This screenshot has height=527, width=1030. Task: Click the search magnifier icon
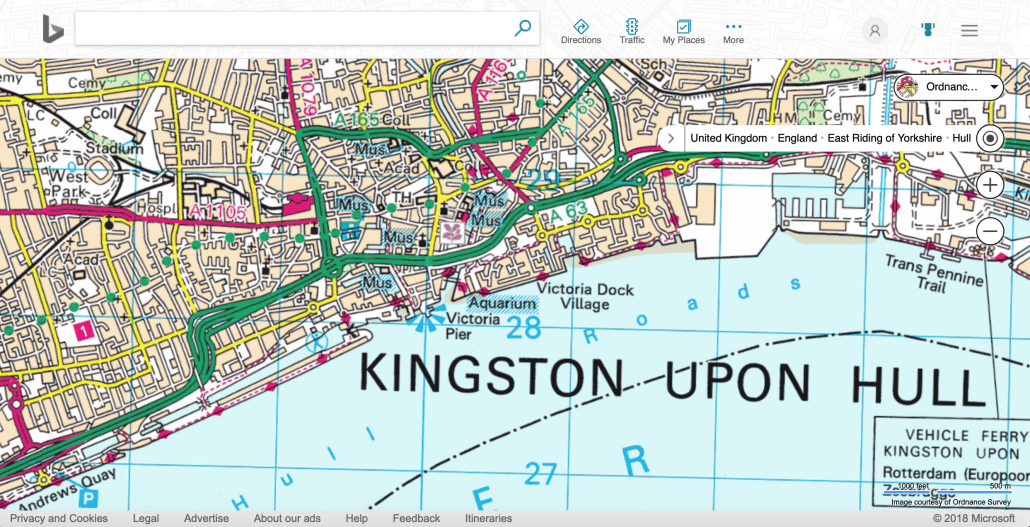[522, 29]
